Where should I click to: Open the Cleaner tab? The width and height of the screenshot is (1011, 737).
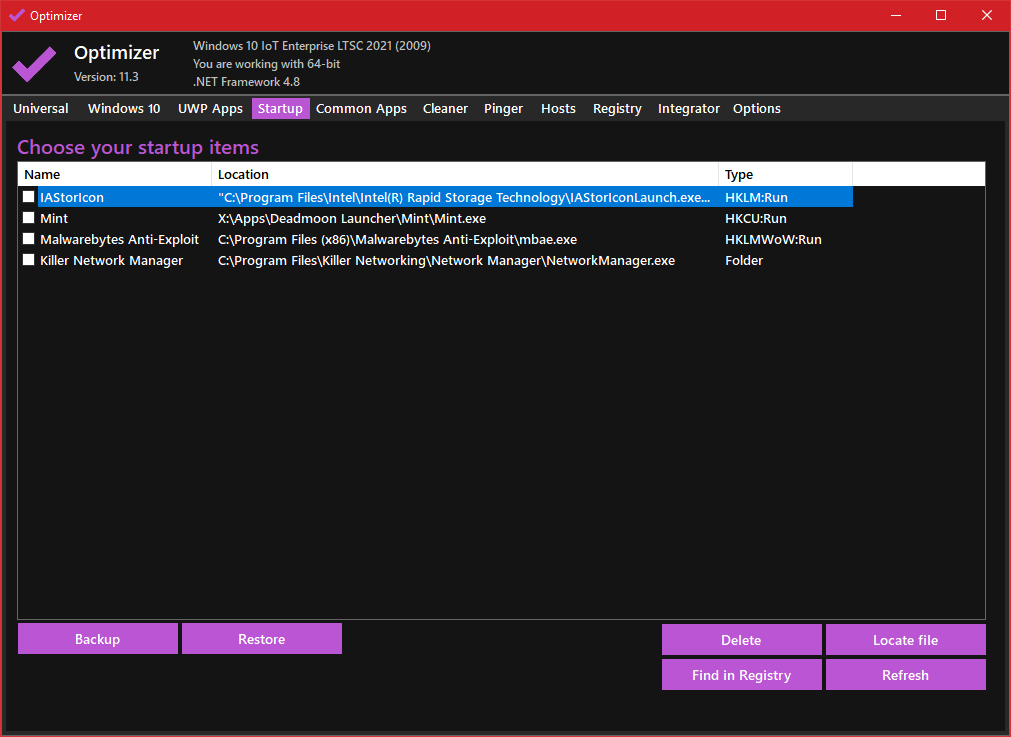coord(445,109)
